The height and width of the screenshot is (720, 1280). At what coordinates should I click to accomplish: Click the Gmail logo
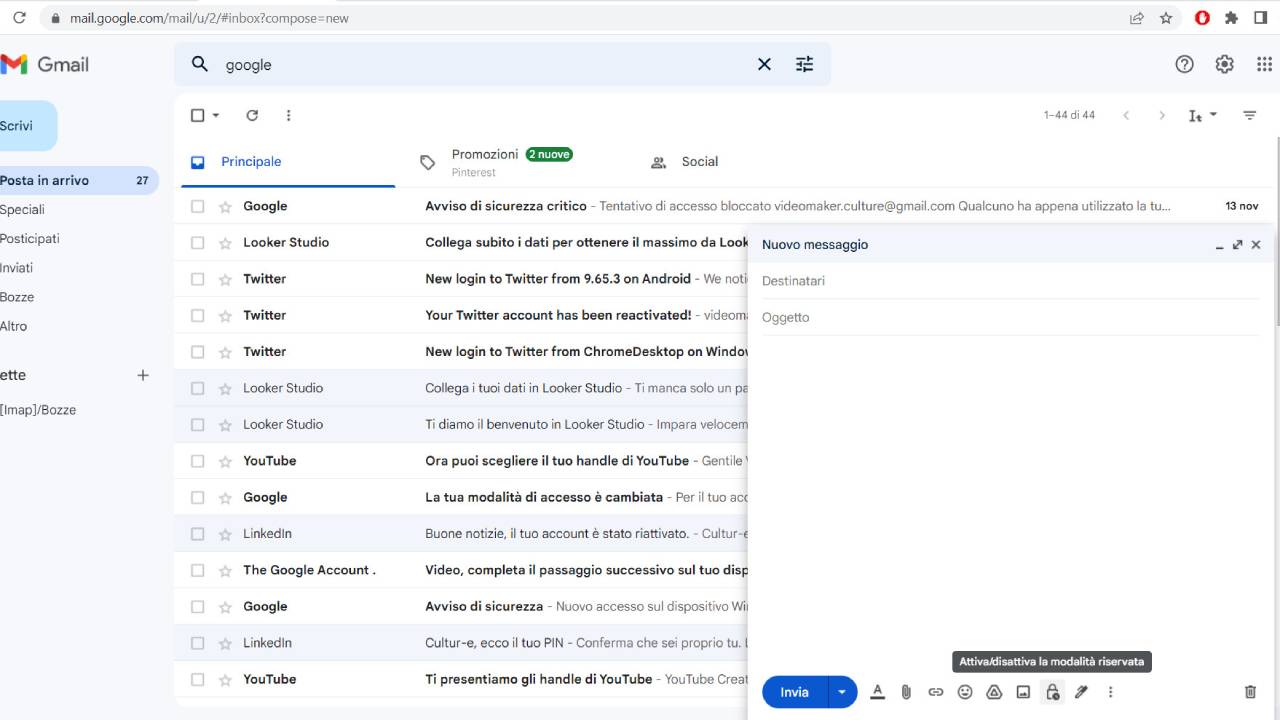point(45,65)
